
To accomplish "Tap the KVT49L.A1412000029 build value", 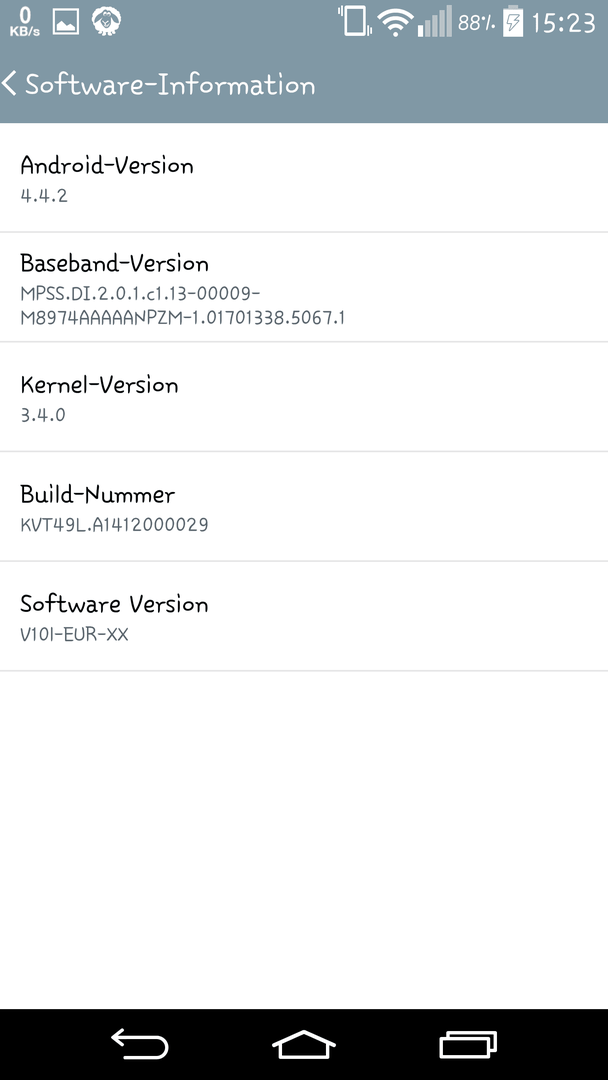I will pos(114,525).
